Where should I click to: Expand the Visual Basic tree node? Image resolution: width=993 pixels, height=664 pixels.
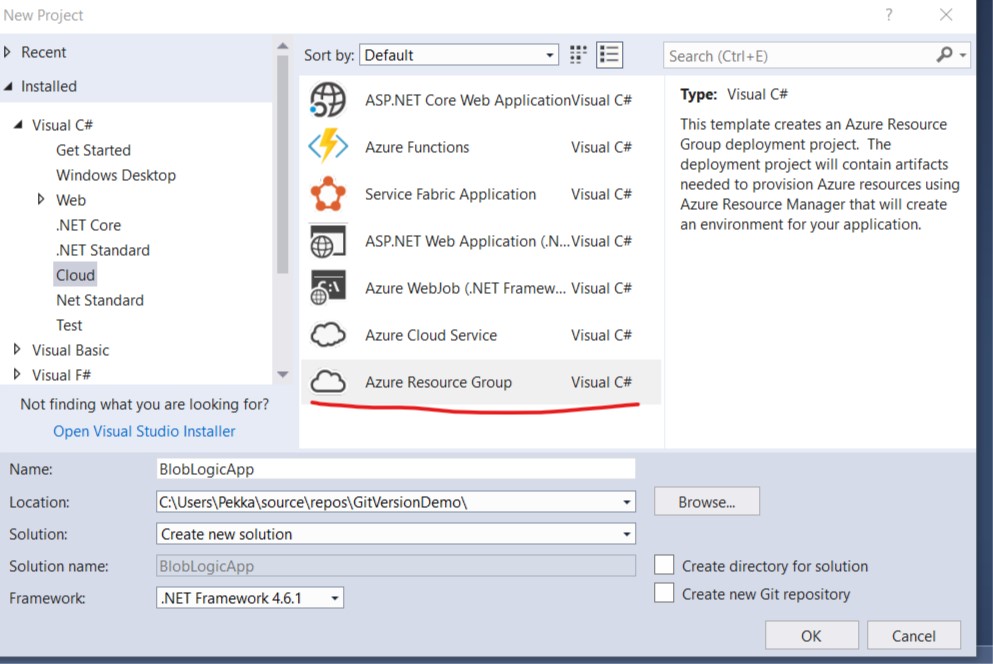click(x=17, y=350)
